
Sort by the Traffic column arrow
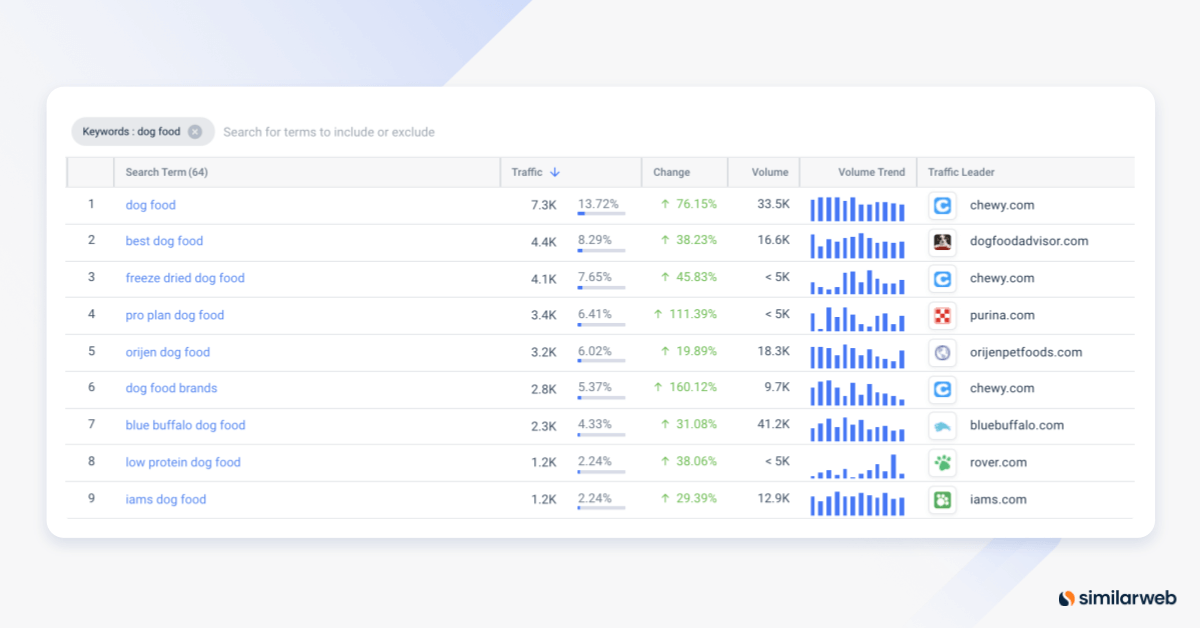coord(555,172)
